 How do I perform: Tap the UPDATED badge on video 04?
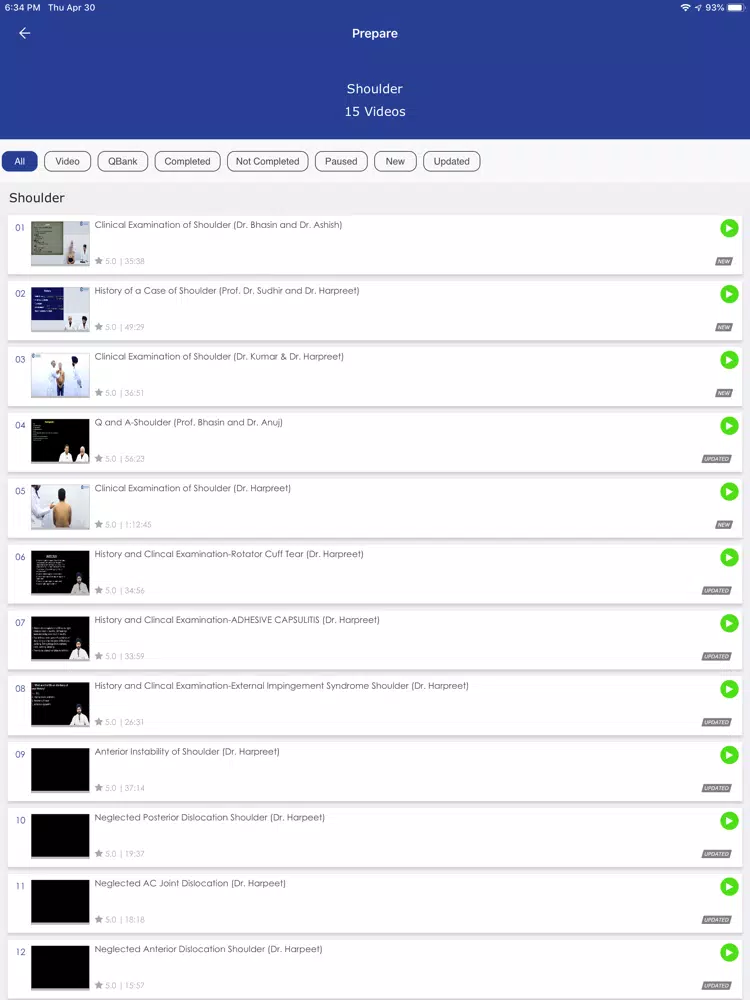pos(717,459)
